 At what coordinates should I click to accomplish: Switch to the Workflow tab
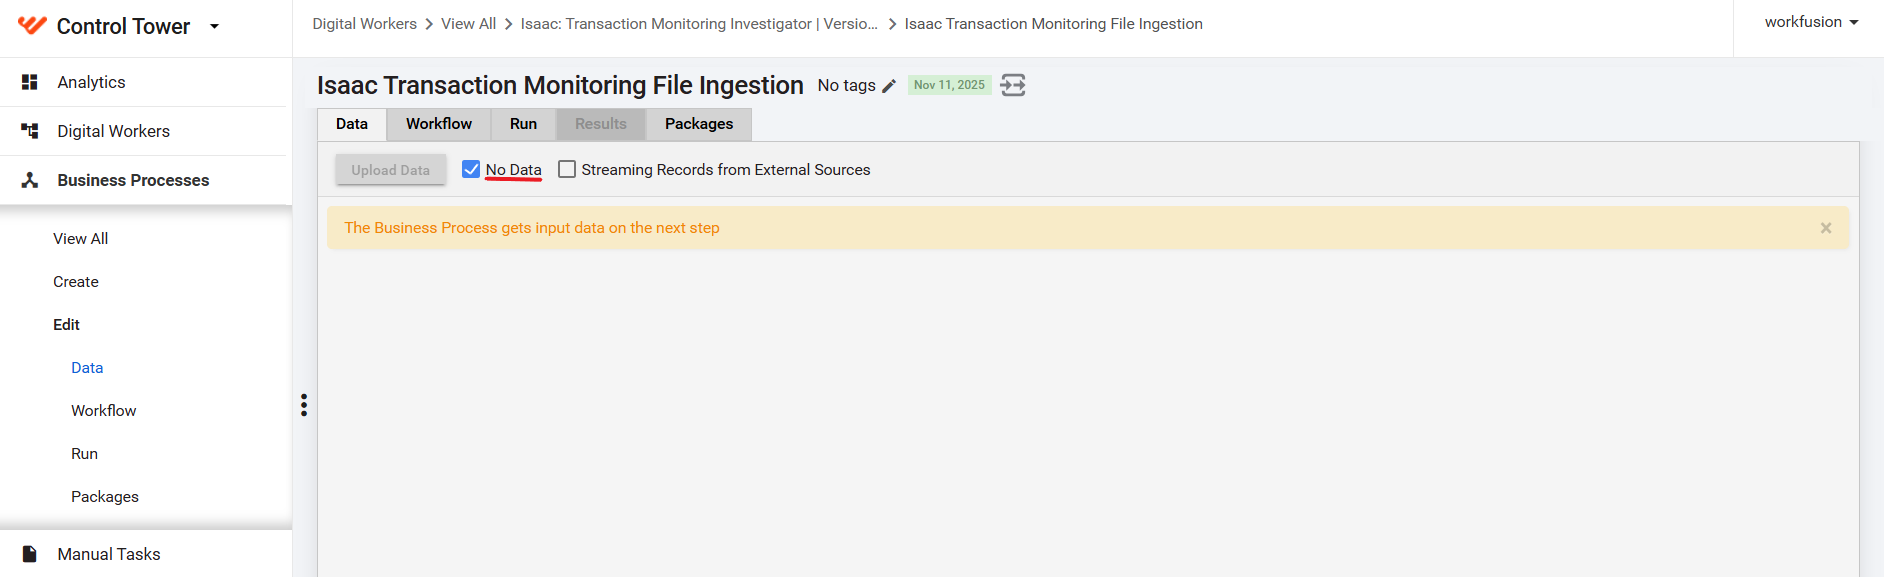[x=439, y=124]
